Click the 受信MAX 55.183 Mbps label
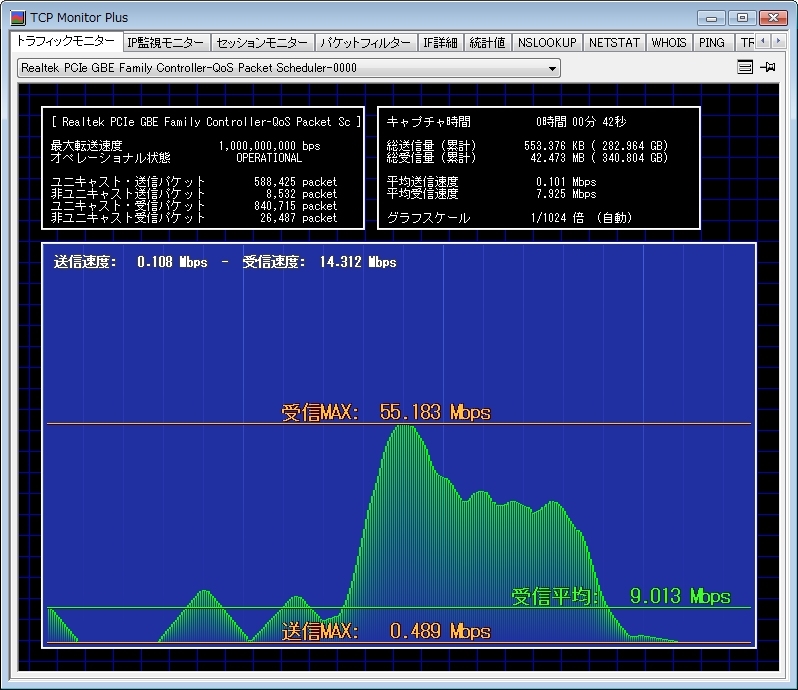Viewport: 798px width, 690px height. [386, 412]
